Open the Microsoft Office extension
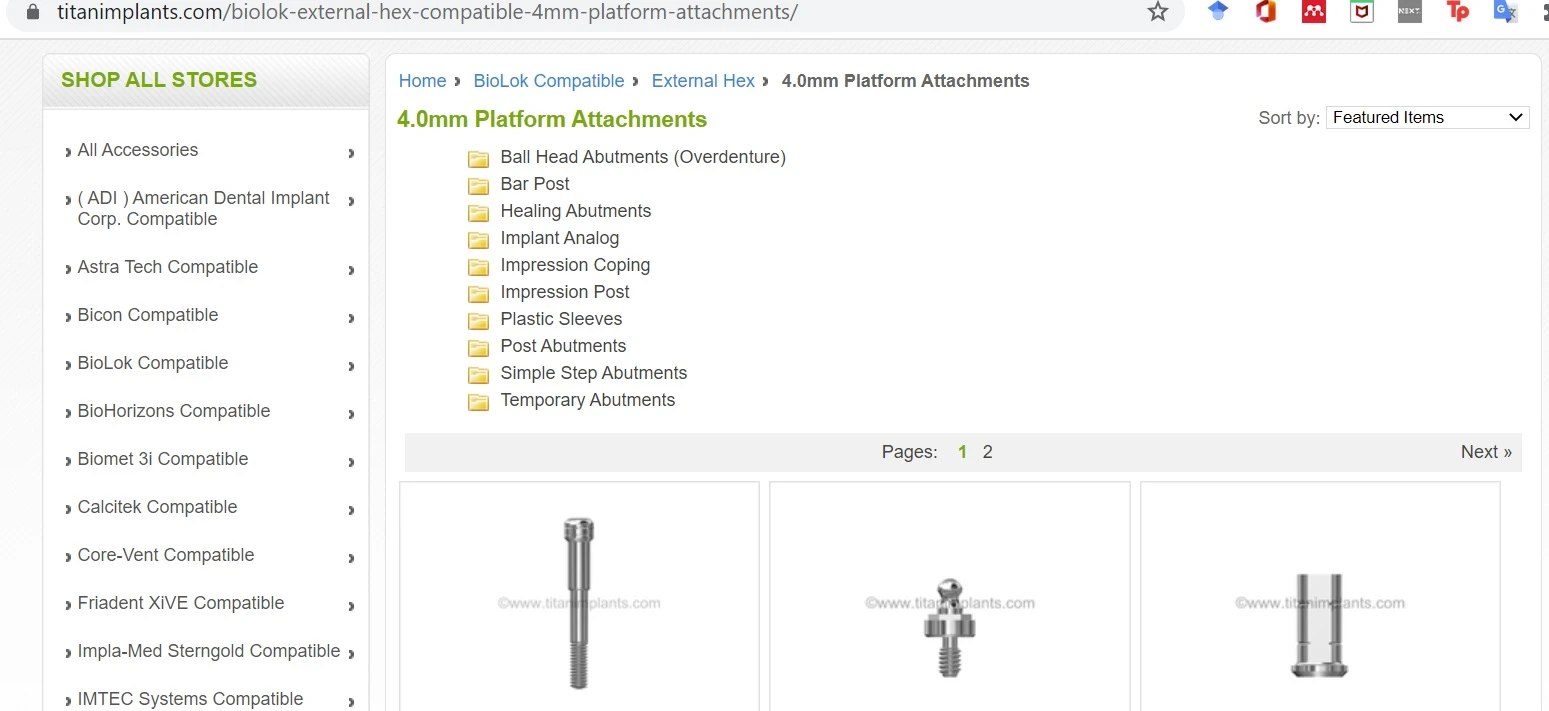The height and width of the screenshot is (711, 1549). 1266,12
